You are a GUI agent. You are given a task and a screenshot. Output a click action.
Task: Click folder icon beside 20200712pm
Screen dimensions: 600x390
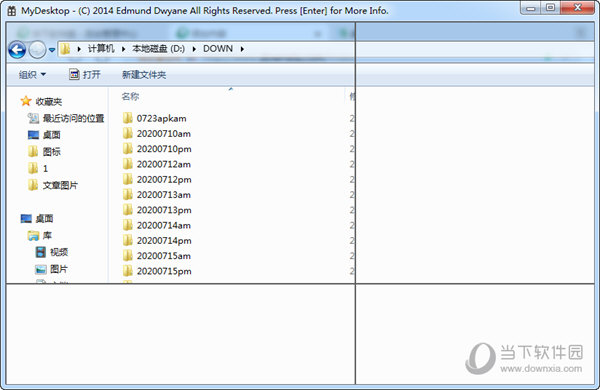coord(128,179)
